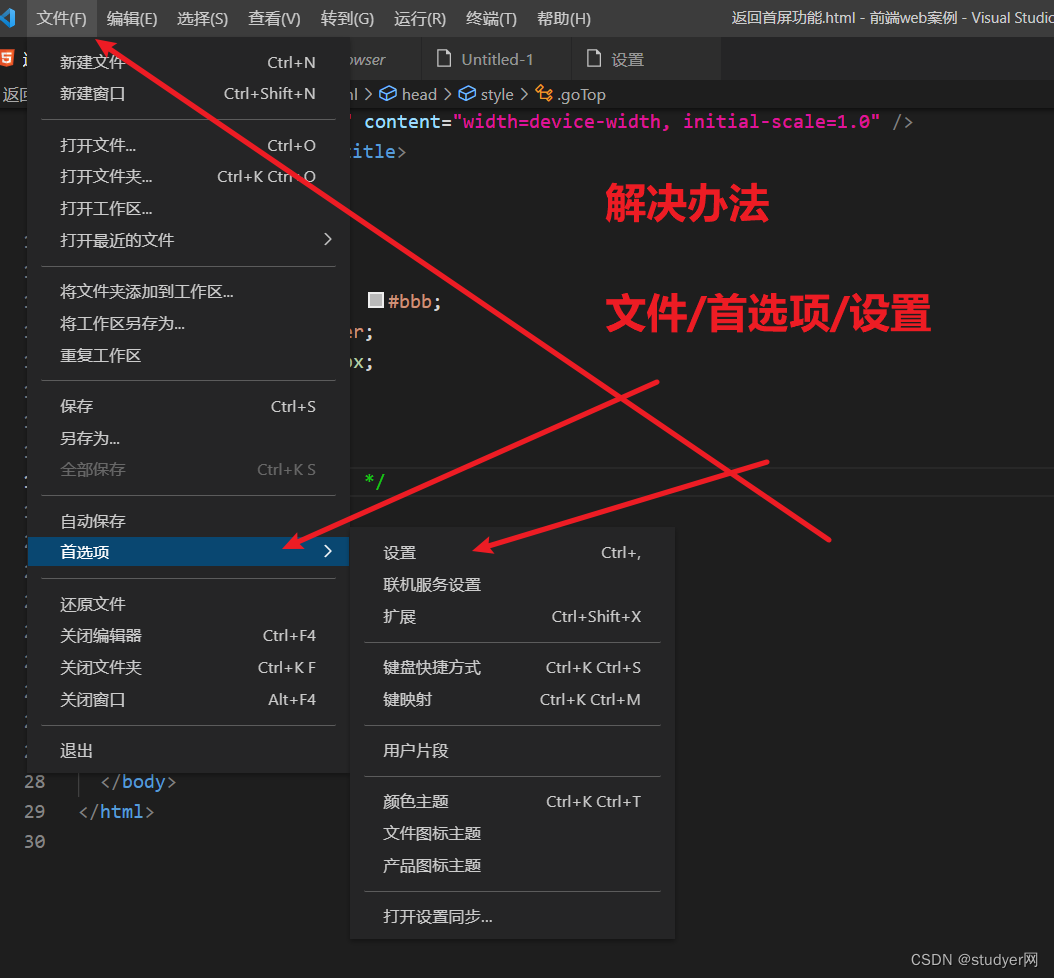This screenshot has width=1054, height=978.
Task: Click 退出 to exit the application
Action: coord(77,750)
